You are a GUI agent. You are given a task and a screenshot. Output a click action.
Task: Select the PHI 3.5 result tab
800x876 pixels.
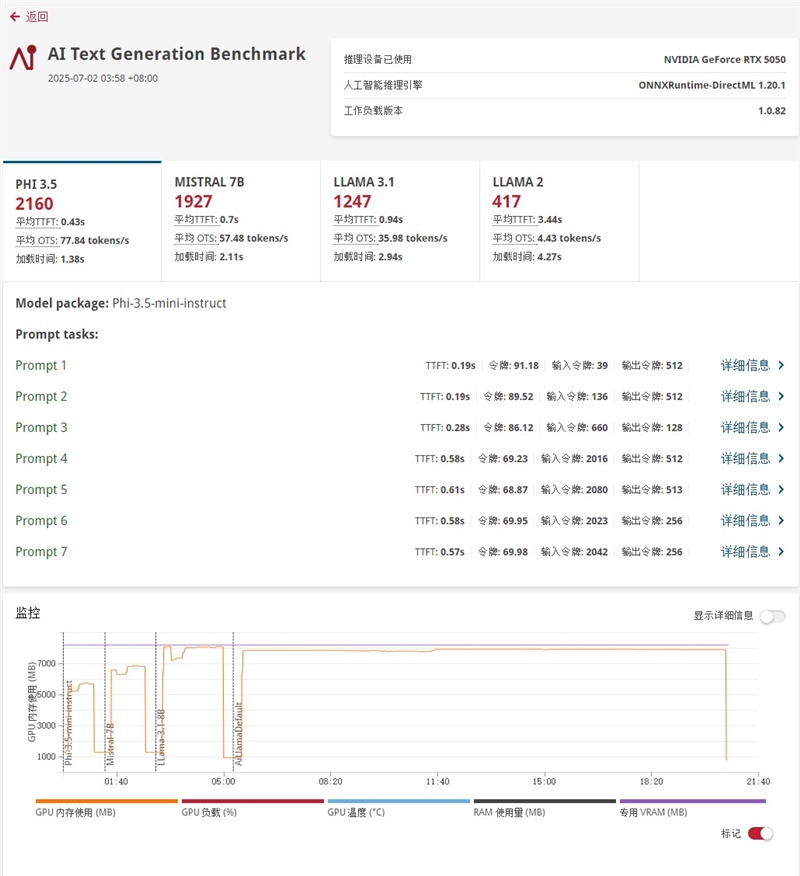coord(82,221)
